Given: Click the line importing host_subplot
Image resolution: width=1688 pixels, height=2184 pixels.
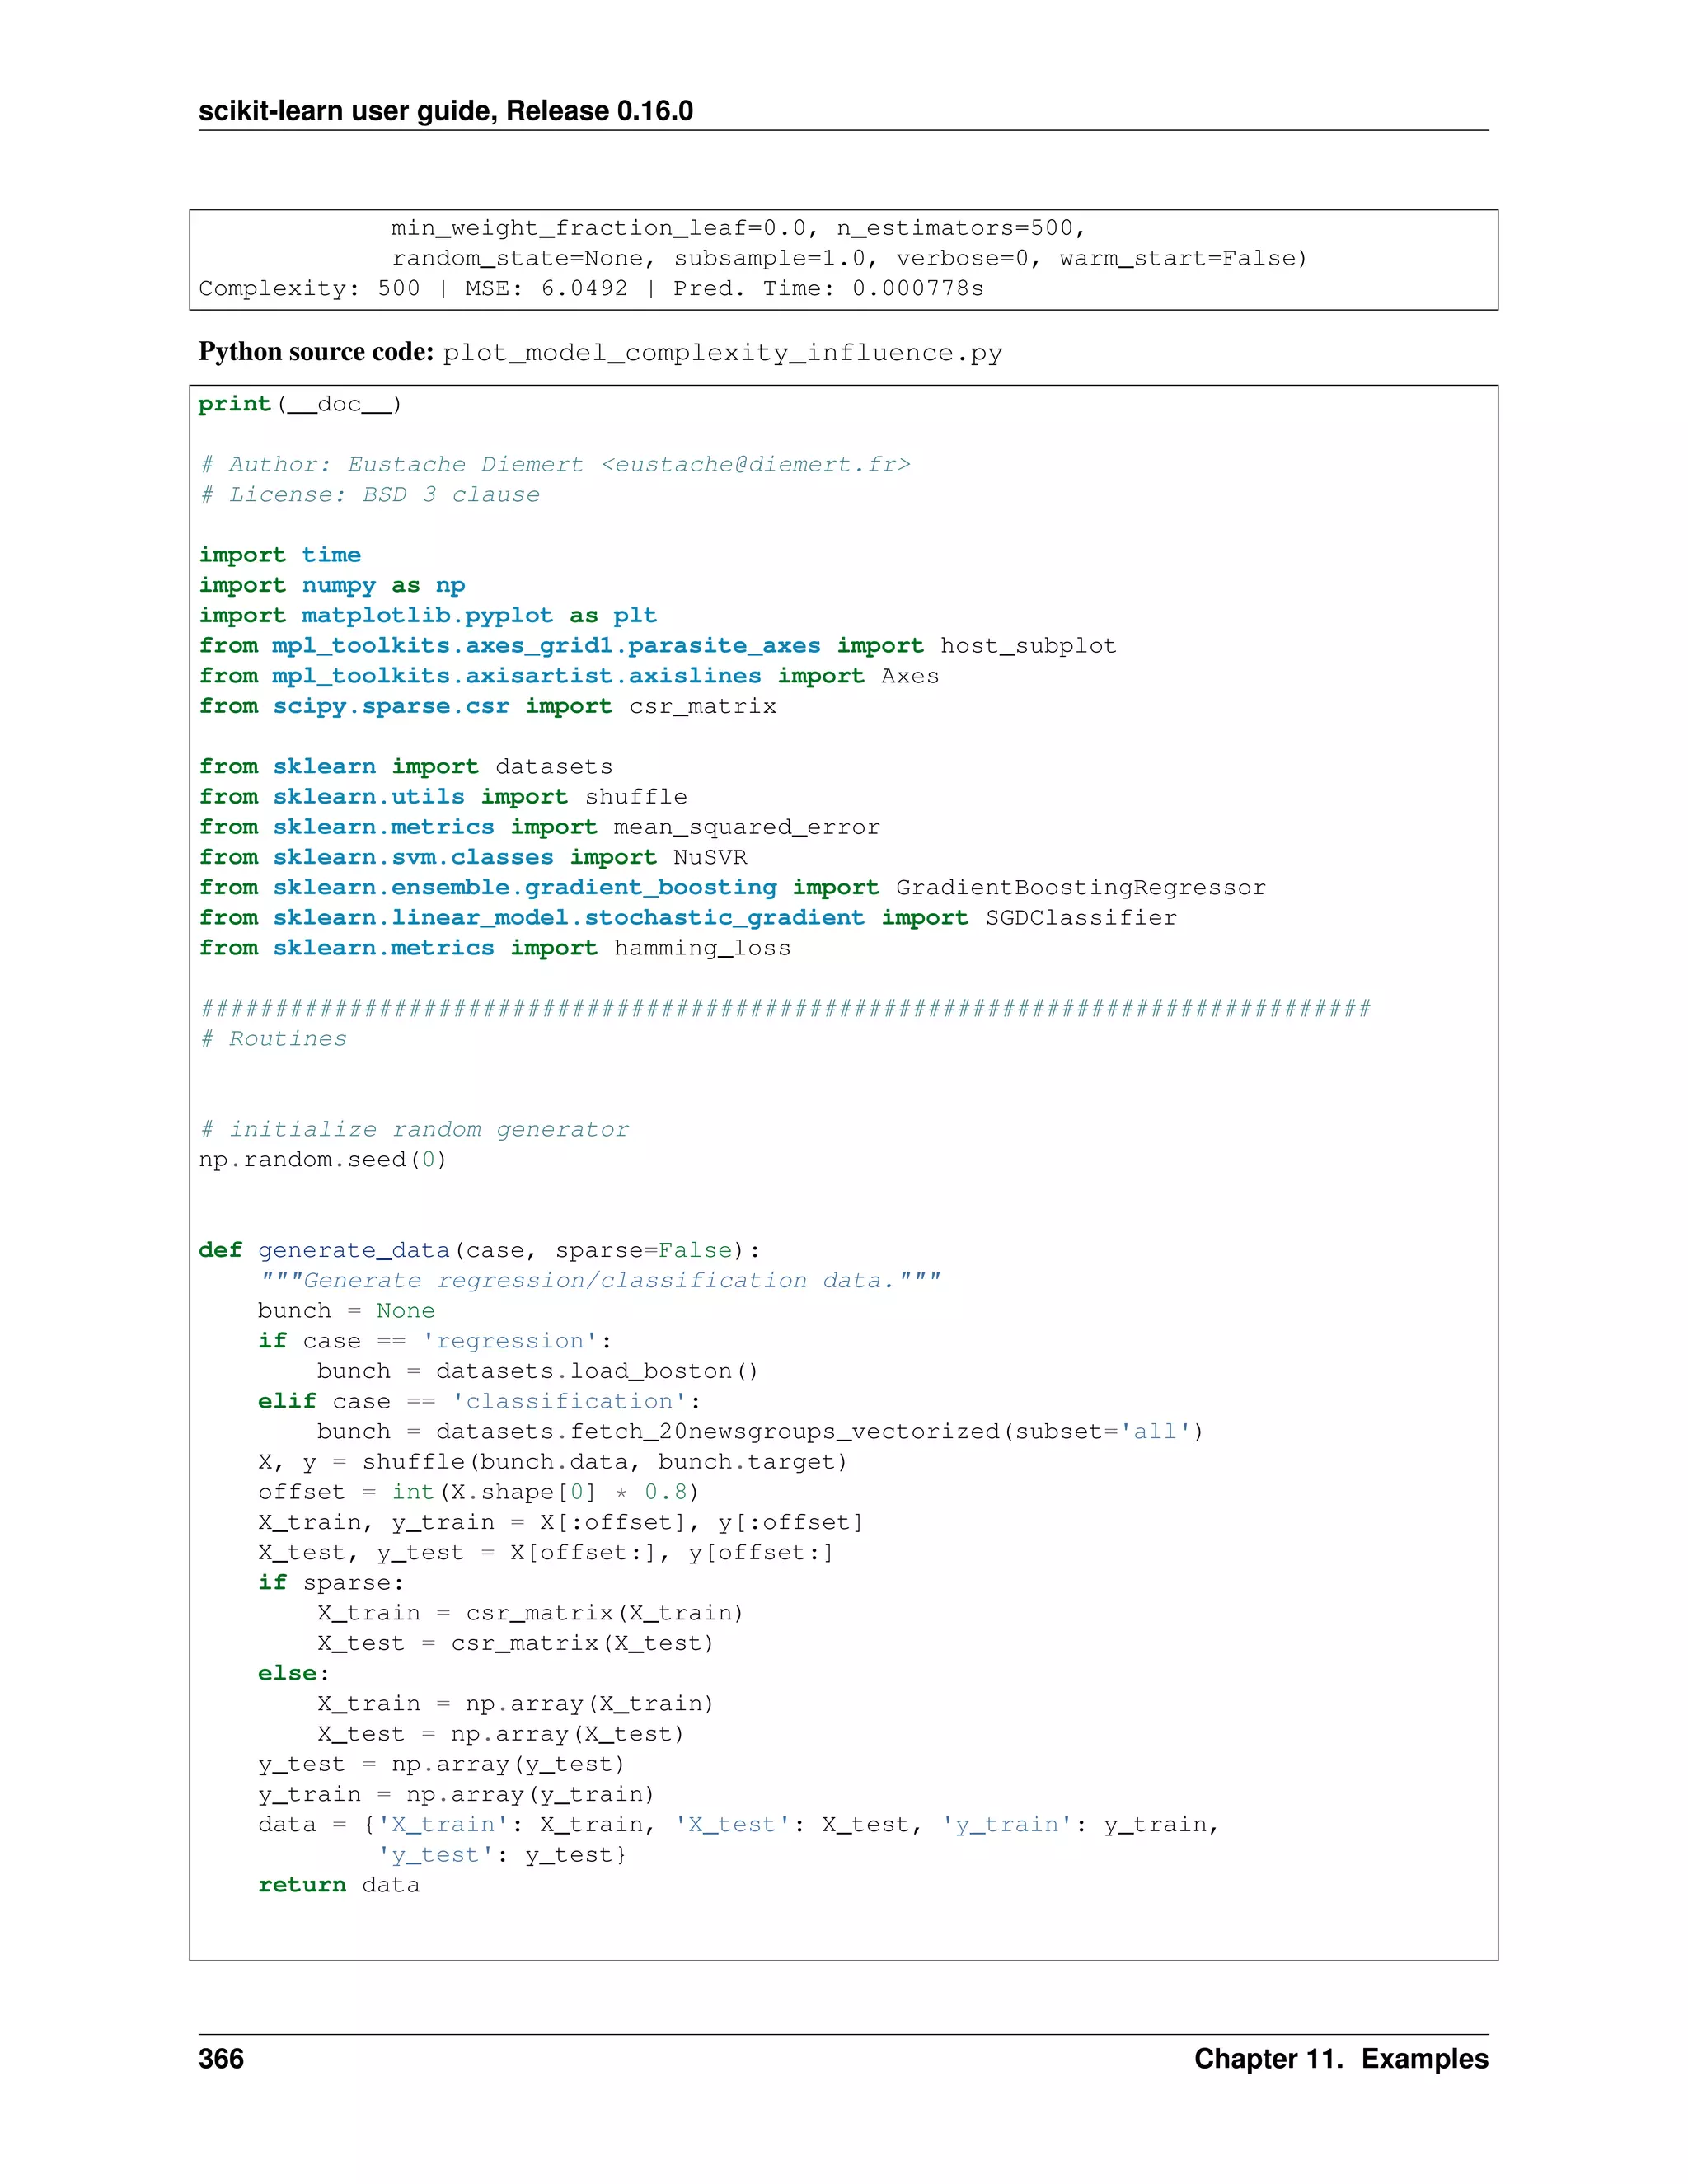Looking at the screenshot, I should point(657,646).
